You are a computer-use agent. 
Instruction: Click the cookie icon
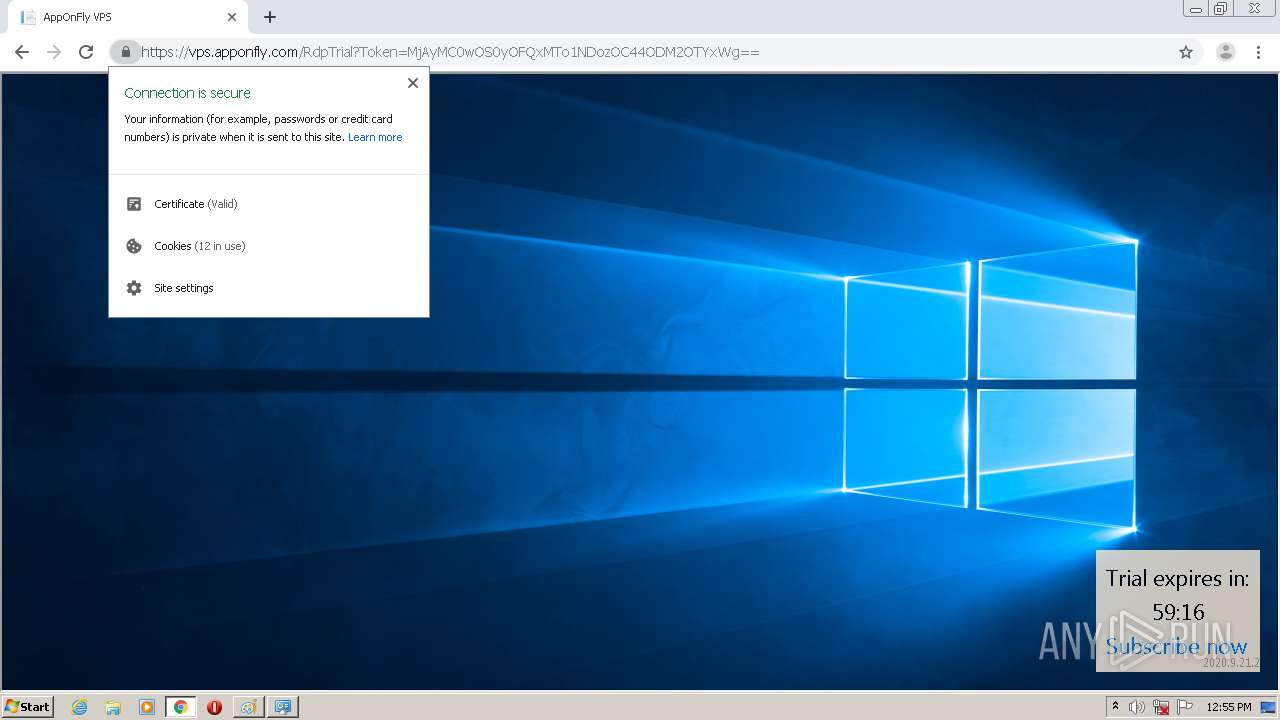pos(134,246)
